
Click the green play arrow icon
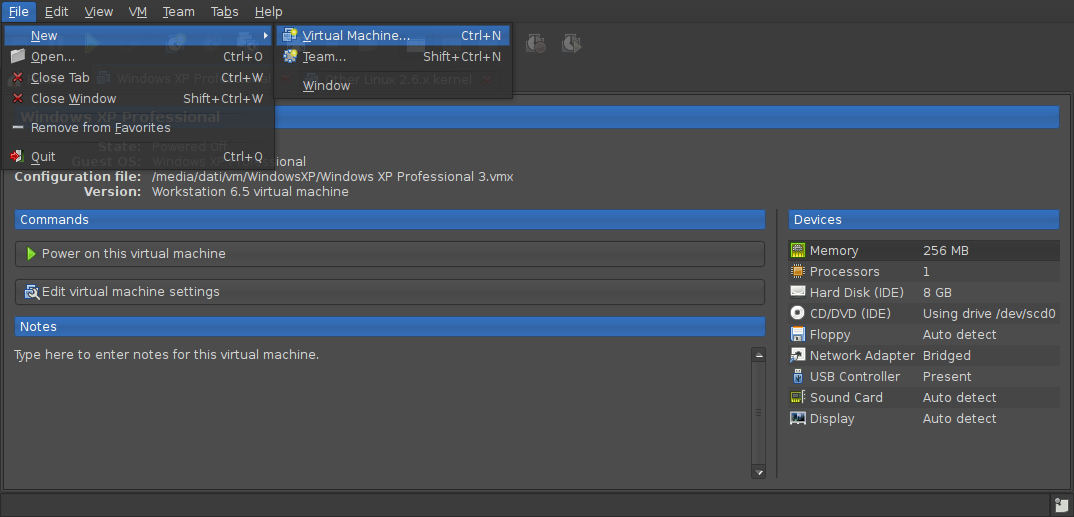[31, 254]
